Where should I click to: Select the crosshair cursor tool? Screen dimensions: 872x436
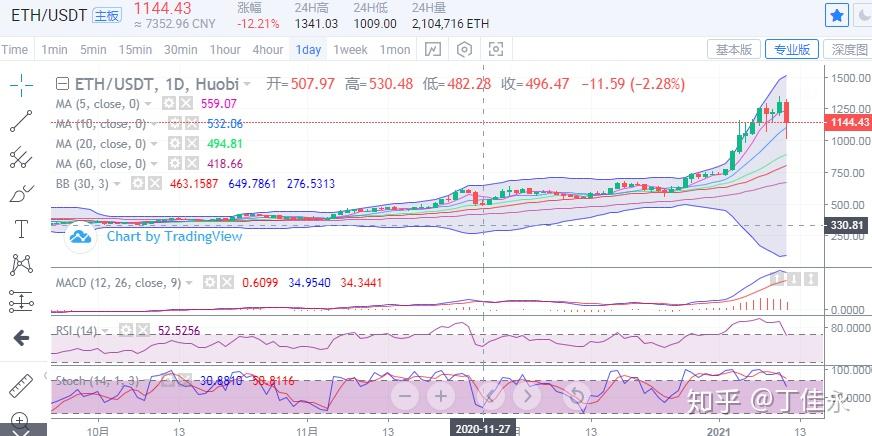(21, 85)
